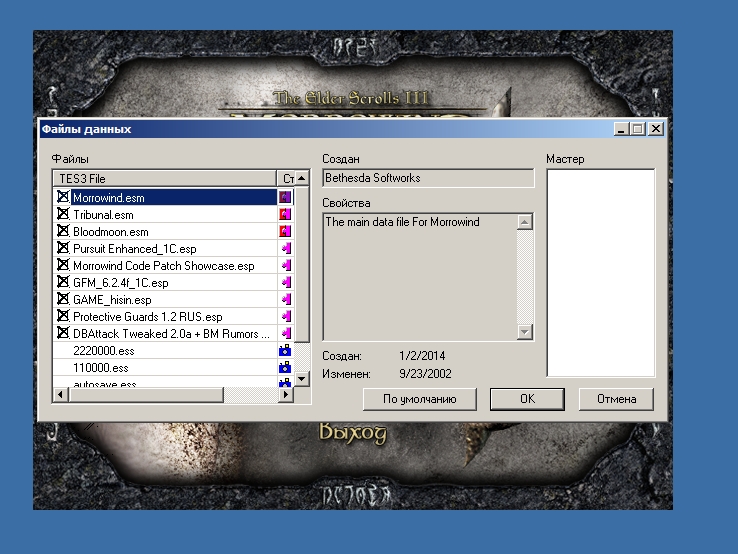Disable Morrowind Code Patch Showcase.esp checkbox
738x554 pixels.
[63, 265]
